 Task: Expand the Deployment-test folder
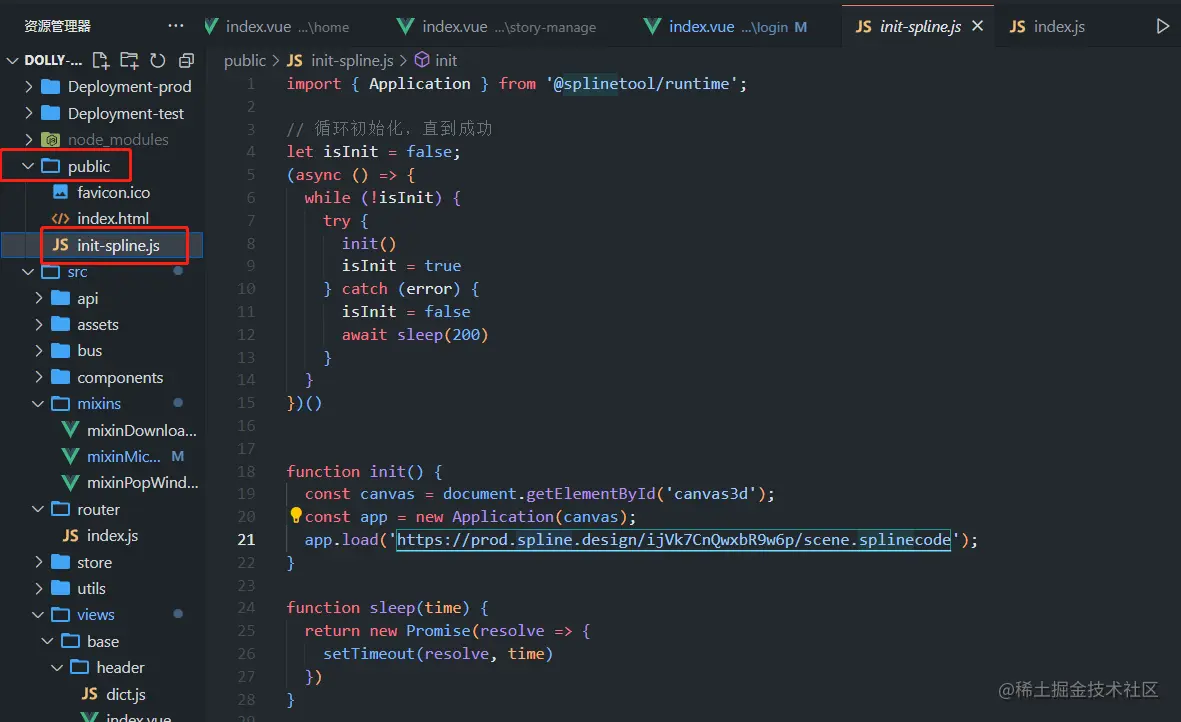pos(29,113)
